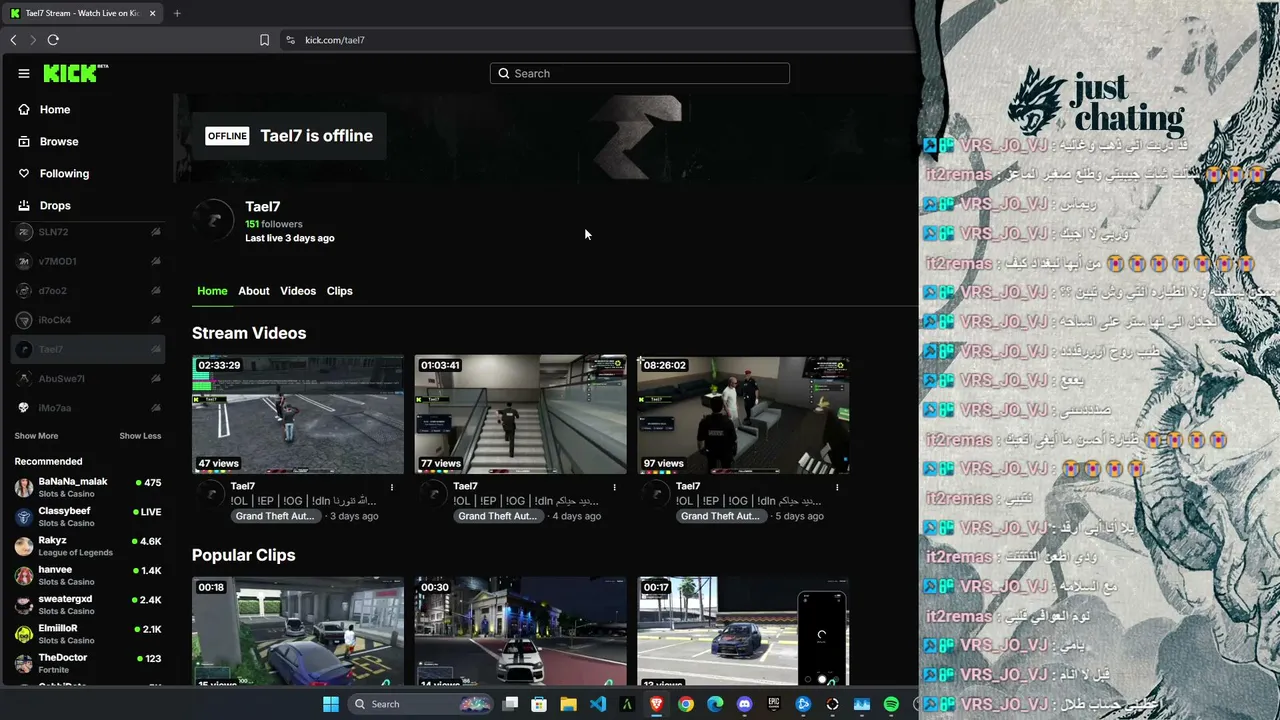Switch to the Videos tab
Viewport: 1280px width, 720px height.
298,291
